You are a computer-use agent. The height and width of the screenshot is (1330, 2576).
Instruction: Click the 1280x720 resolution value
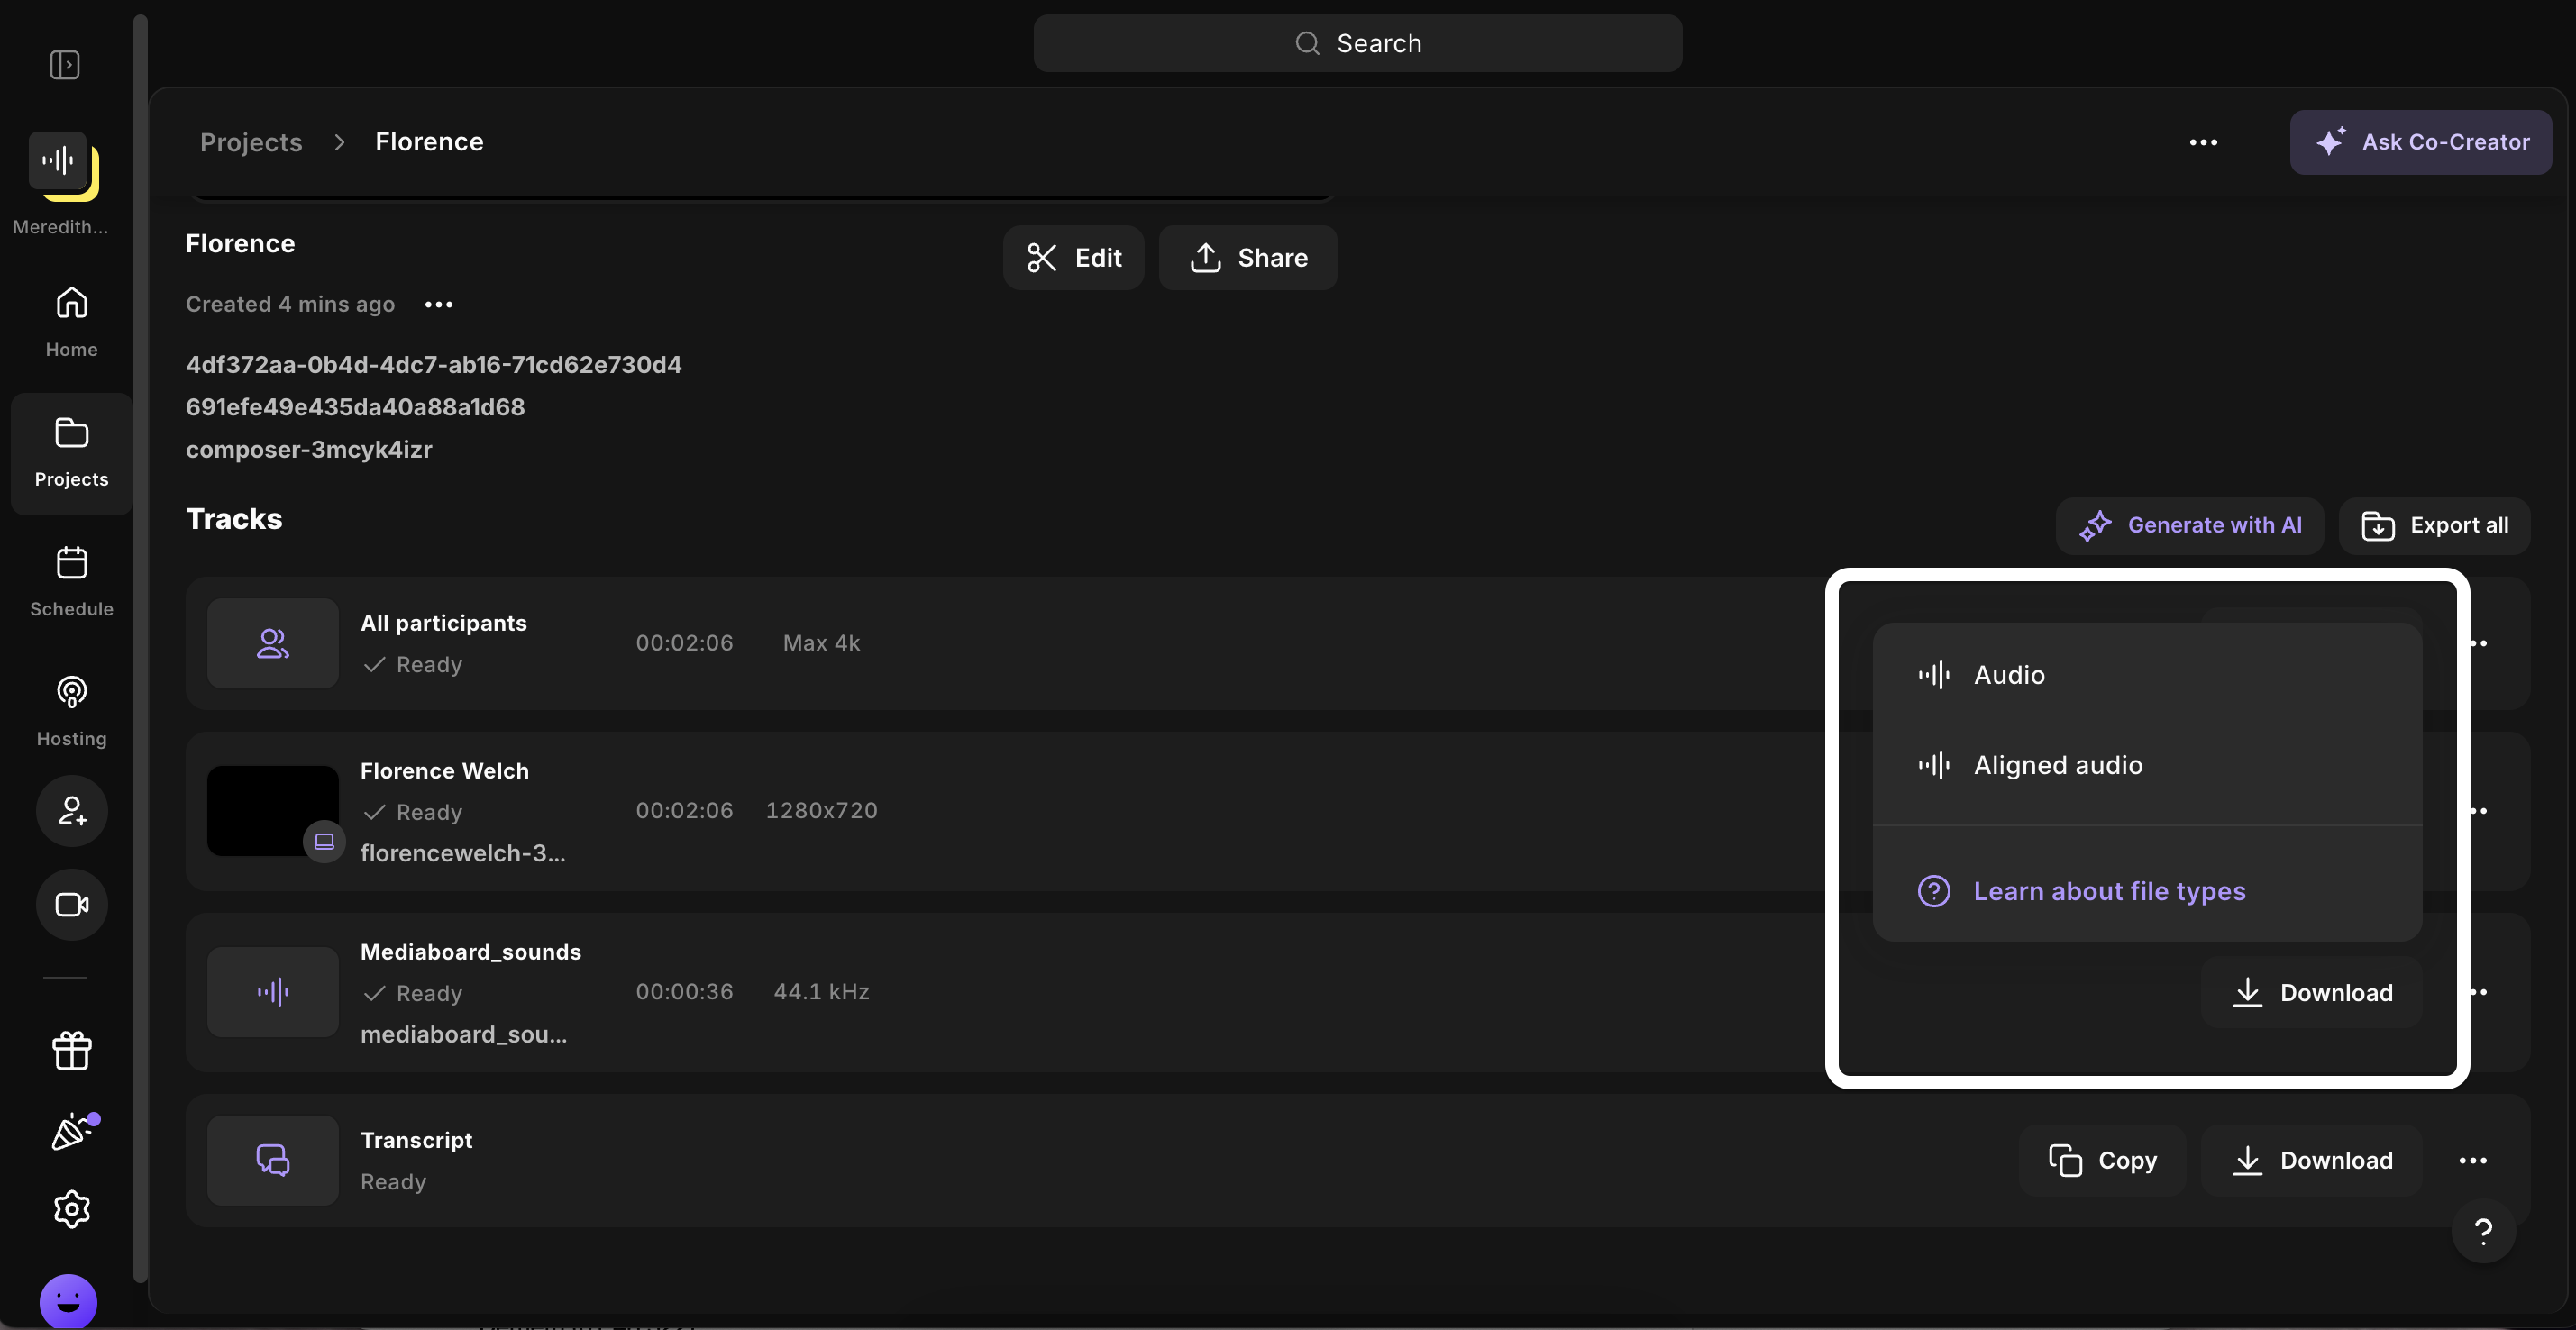[x=821, y=810]
